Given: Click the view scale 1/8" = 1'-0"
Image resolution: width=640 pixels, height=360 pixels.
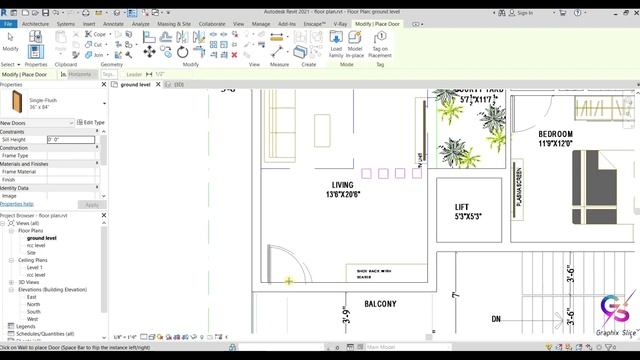Looking at the screenshot, I should click(124, 337).
